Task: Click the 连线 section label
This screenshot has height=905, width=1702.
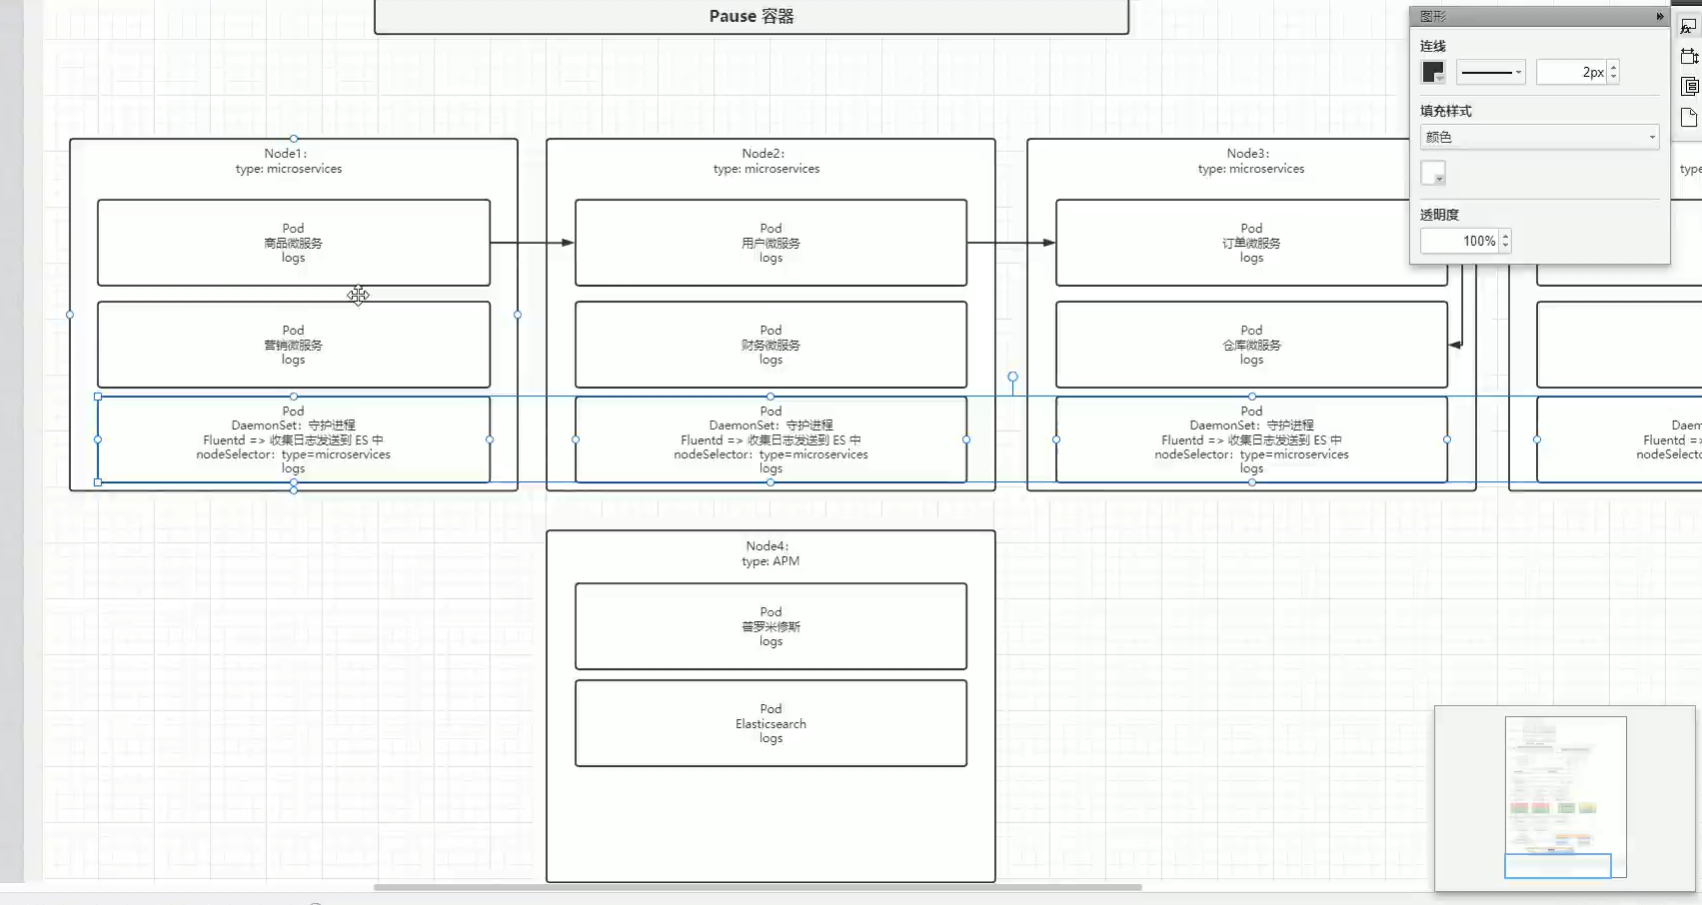Action: pyautogui.click(x=1433, y=46)
